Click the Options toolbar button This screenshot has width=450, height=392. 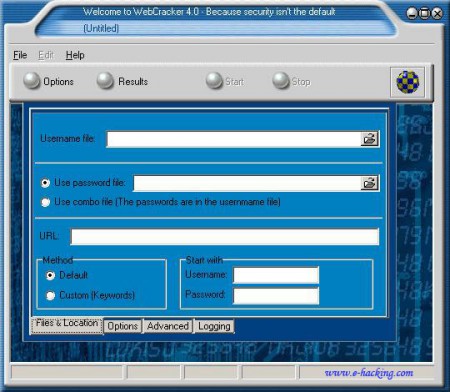pos(49,81)
